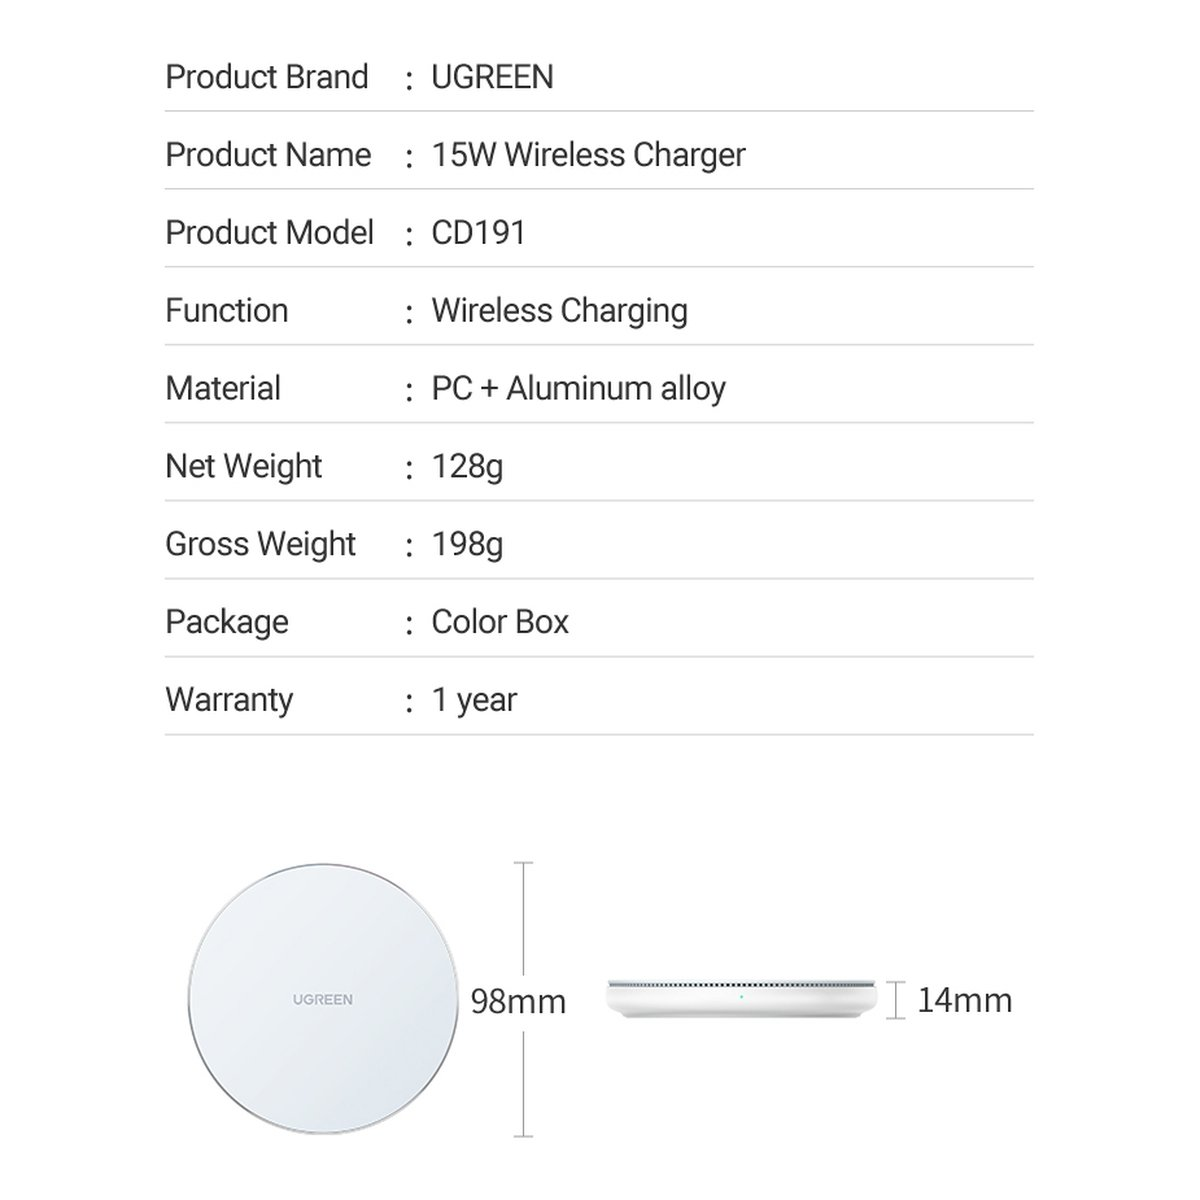Click the 15W Wireless Charger text
This screenshot has height=1200, width=1200.
point(588,155)
